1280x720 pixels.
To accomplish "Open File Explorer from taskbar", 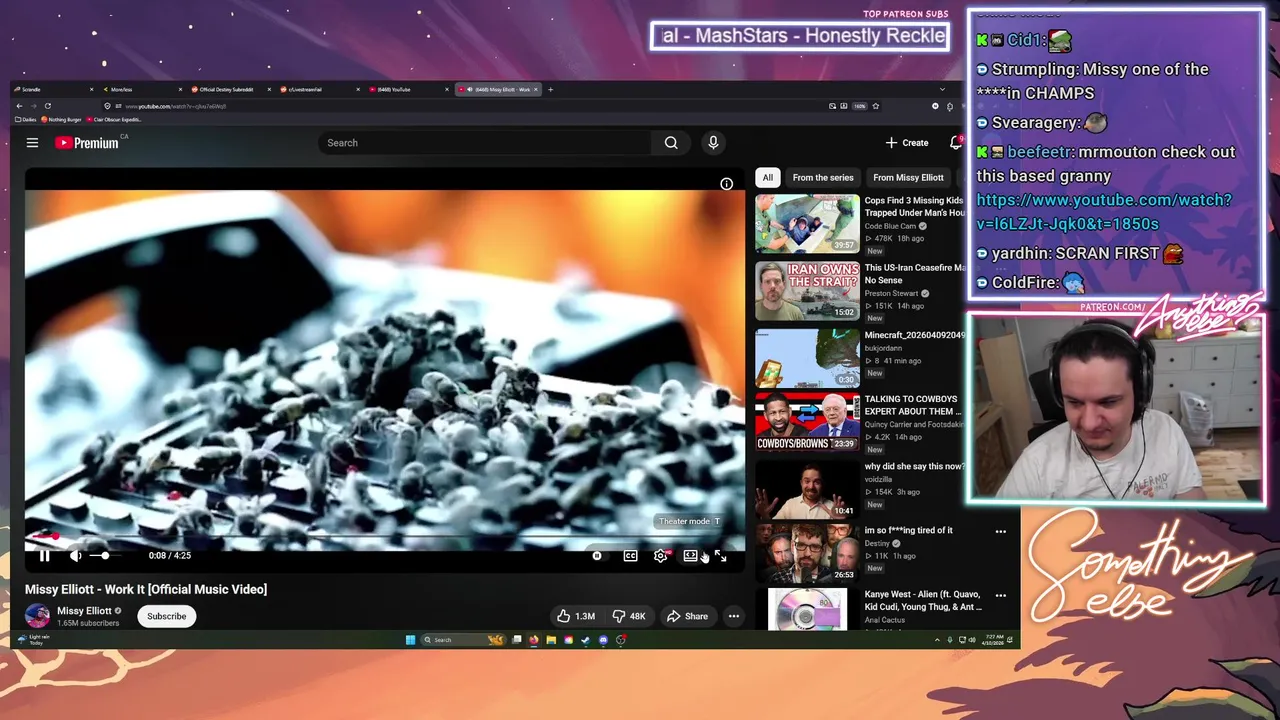I will coord(551,640).
